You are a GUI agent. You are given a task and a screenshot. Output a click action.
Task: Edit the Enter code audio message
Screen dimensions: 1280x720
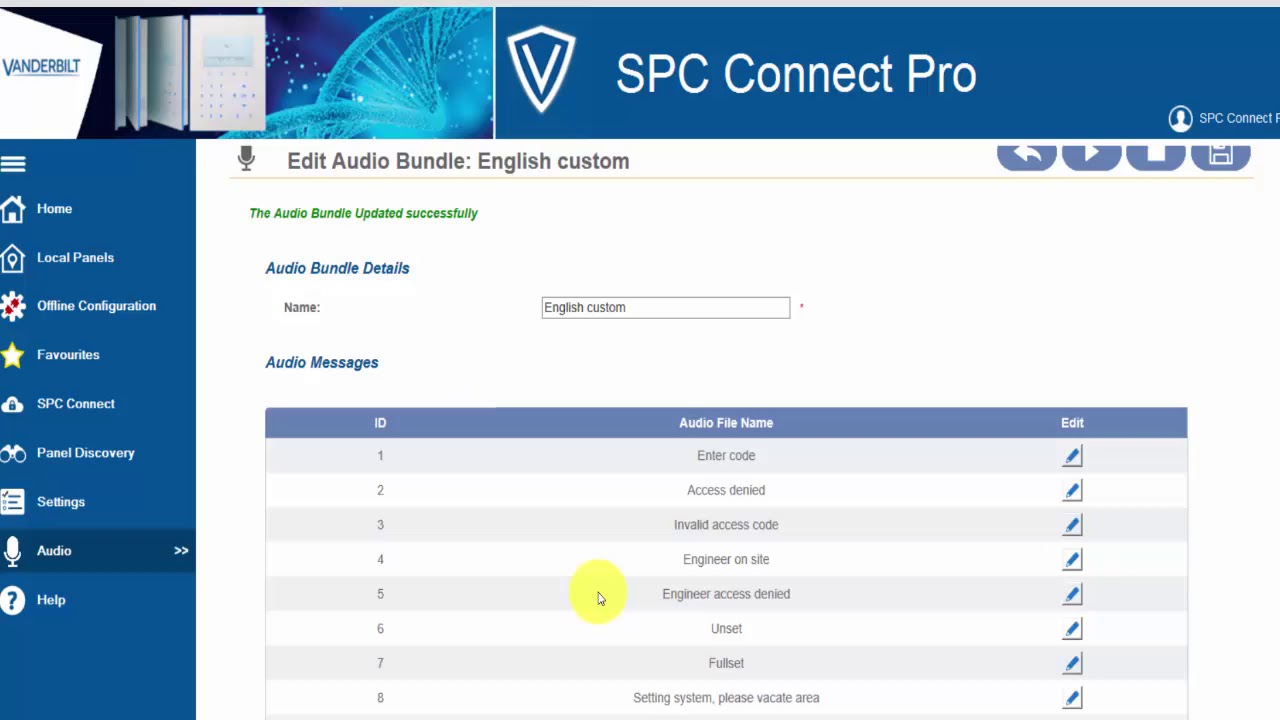[1072, 456]
